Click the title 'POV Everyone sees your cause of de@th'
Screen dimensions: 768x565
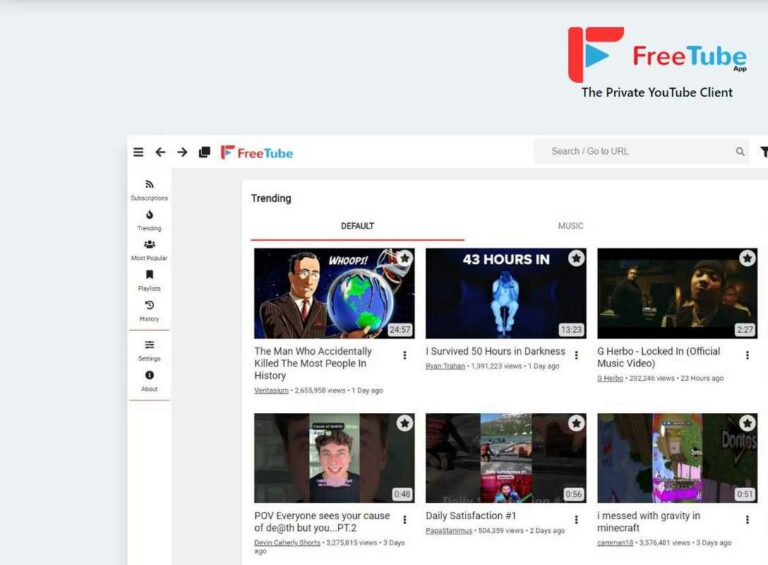click(x=322, y=522)
